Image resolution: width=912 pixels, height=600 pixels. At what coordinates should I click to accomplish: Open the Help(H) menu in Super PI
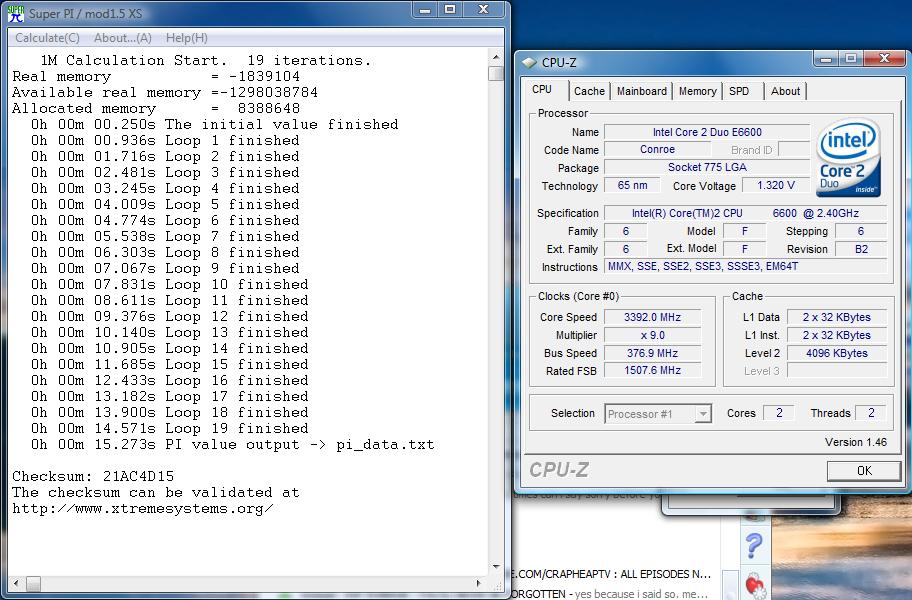(187, 38)
